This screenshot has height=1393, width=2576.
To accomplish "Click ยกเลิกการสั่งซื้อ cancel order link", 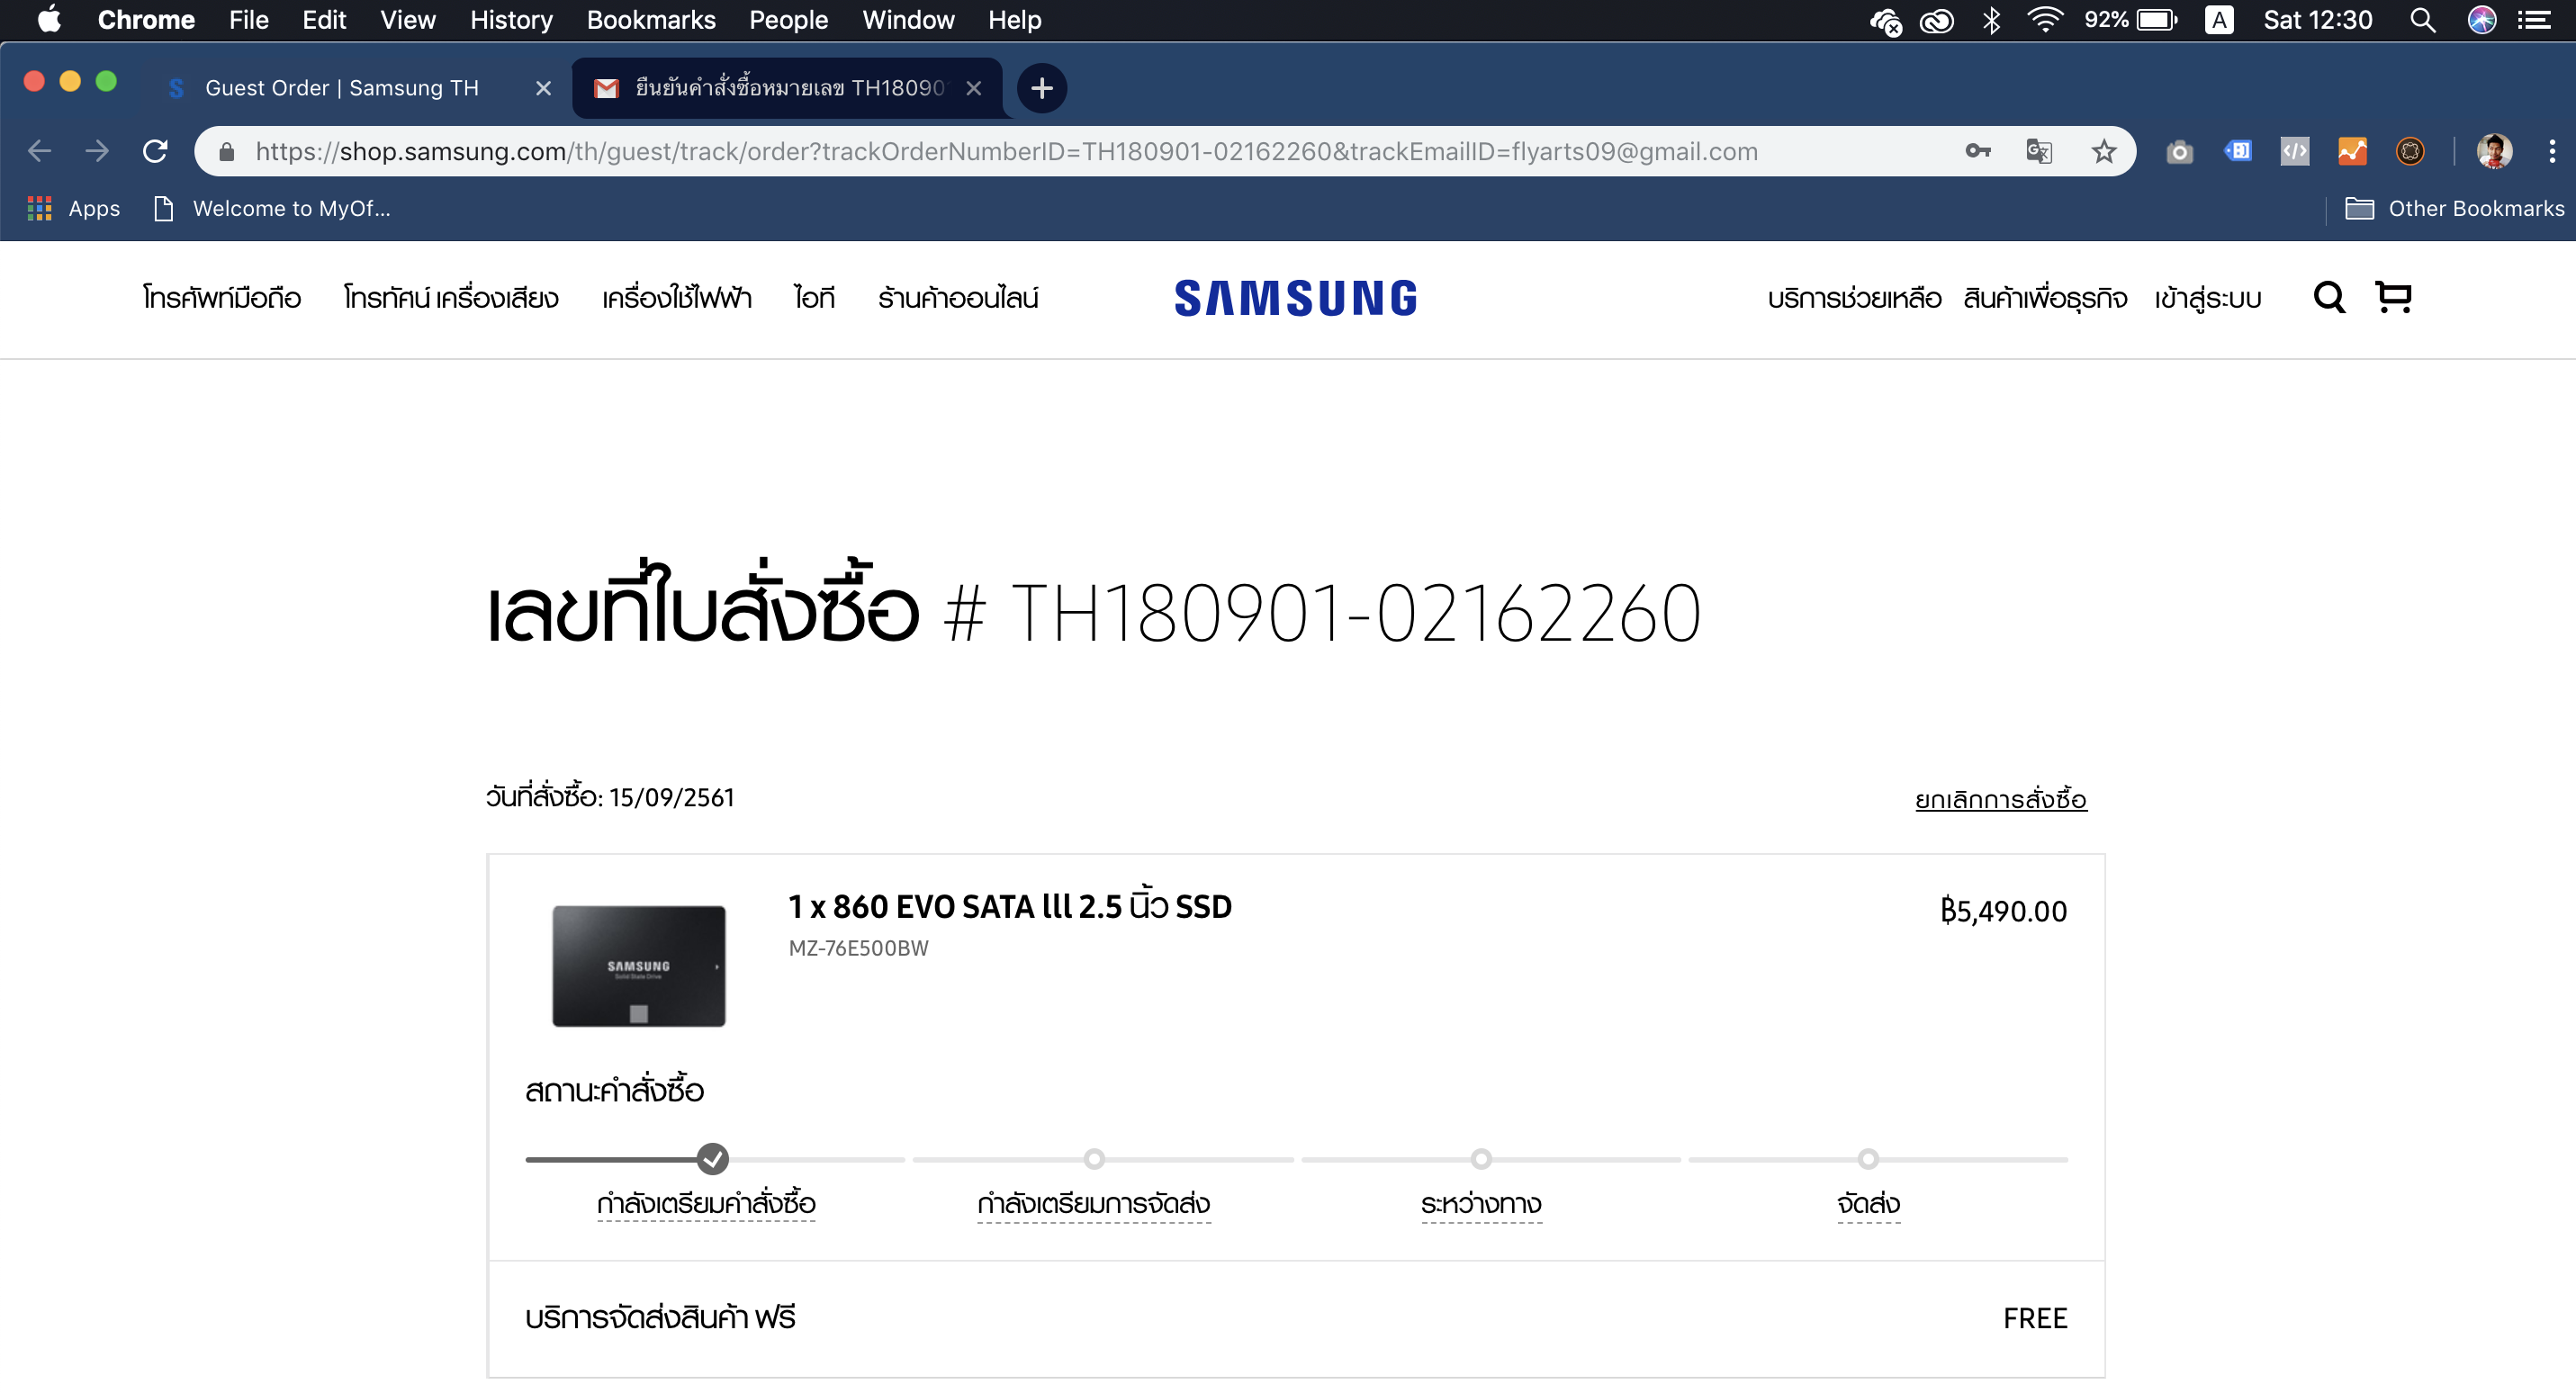I will coord(2000,799).
